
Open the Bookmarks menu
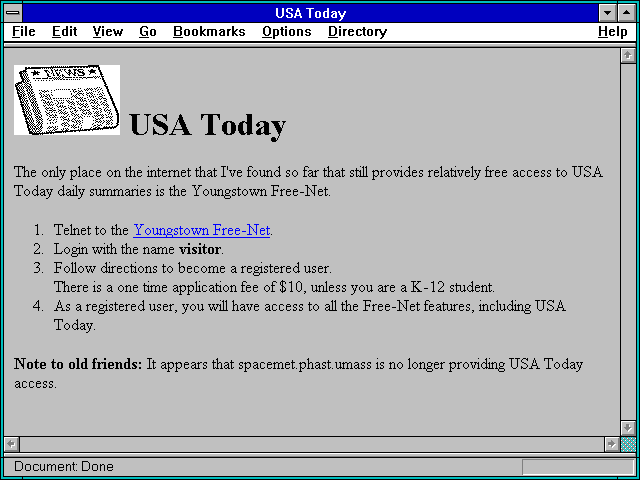tap(209, 32)
